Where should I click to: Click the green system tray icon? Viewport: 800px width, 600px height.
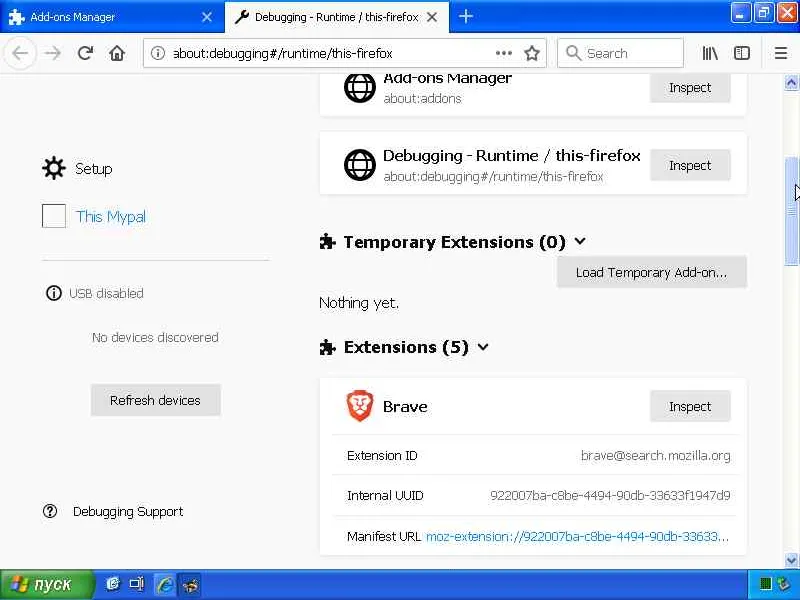pos(765,584)
